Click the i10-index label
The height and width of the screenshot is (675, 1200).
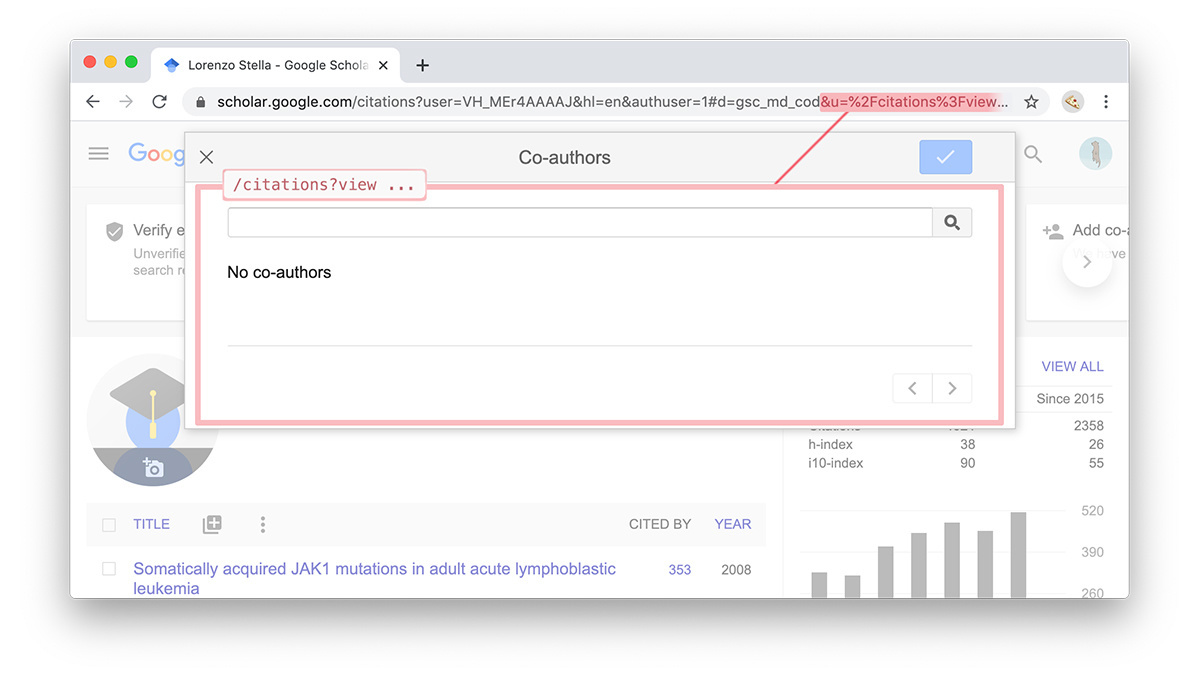(x=836, y=463)
